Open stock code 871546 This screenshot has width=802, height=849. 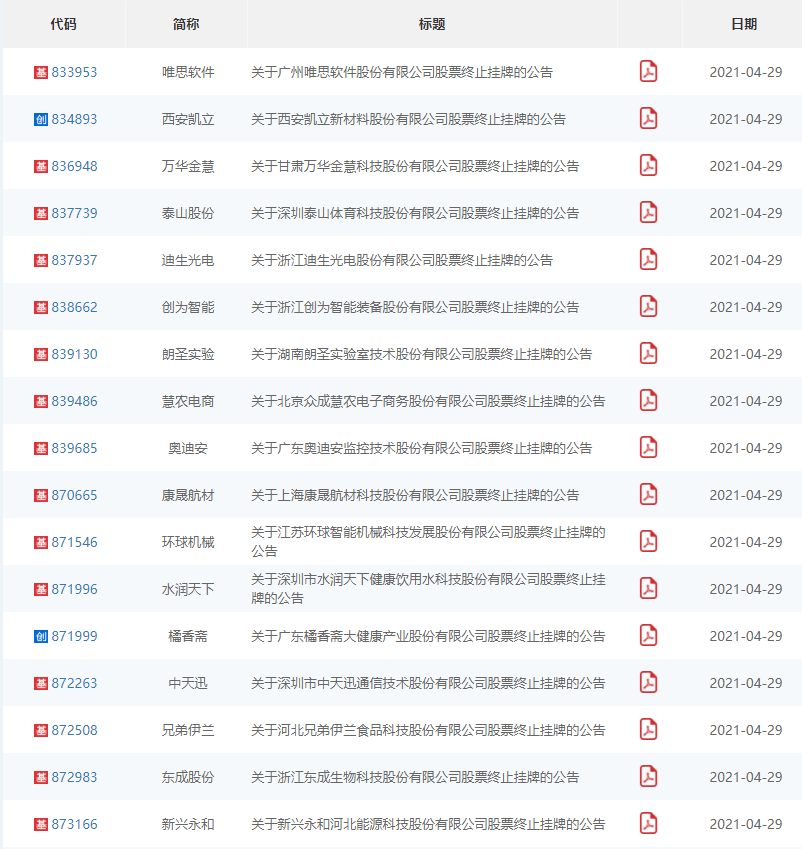(74, 543)
